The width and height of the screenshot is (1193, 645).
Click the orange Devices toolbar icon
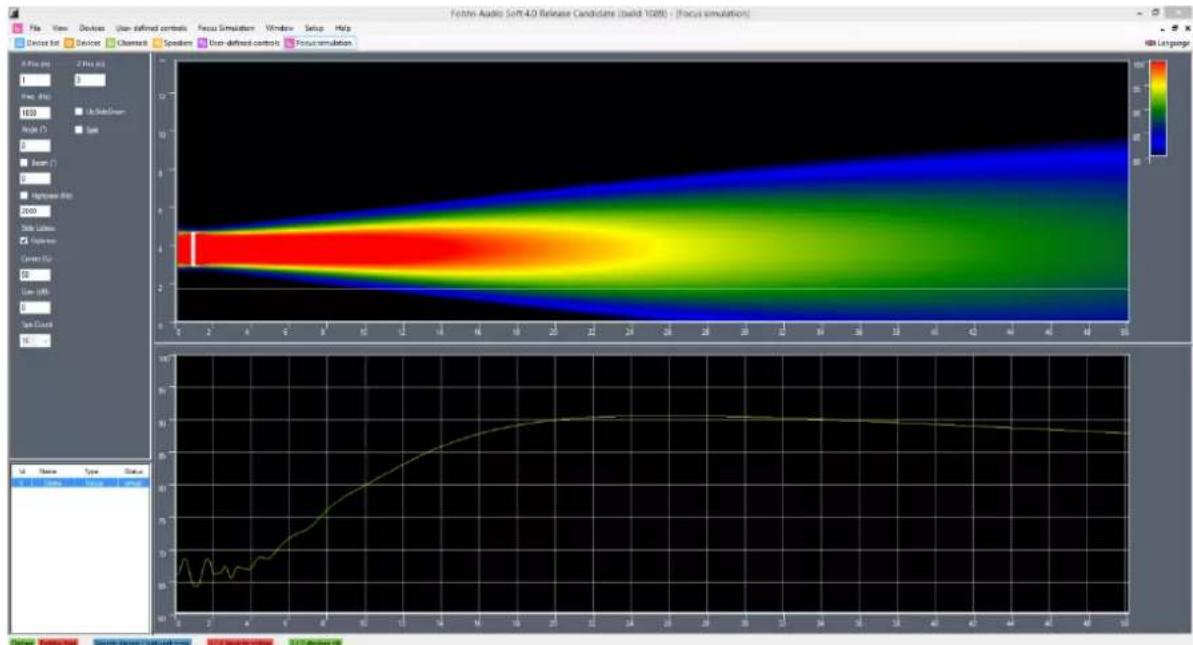pos(68,43)
